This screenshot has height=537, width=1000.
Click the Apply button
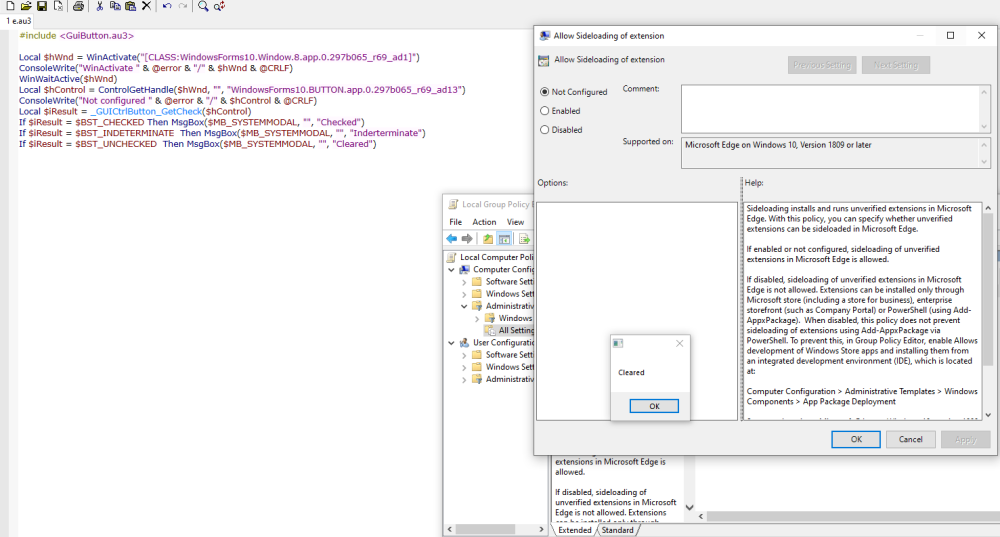965,439
